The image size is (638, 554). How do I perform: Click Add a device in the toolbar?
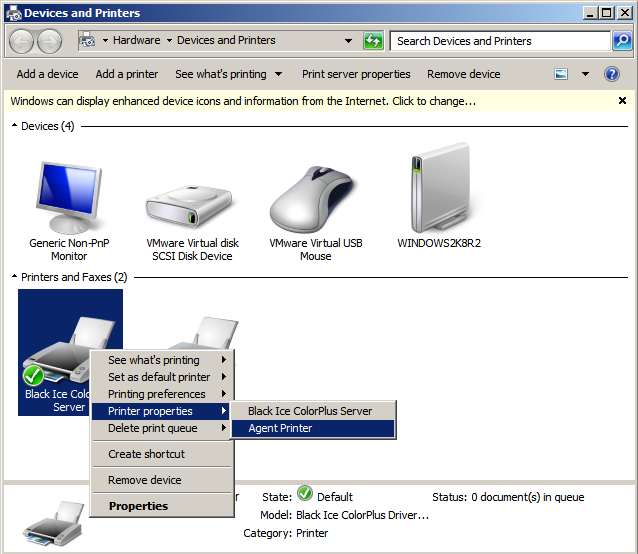click(x=47, y=74)
